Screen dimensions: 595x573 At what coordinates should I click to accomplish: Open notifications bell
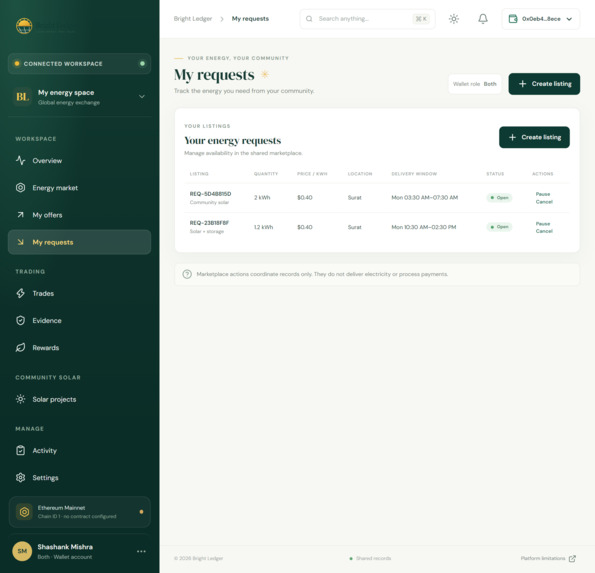[483, 19]
